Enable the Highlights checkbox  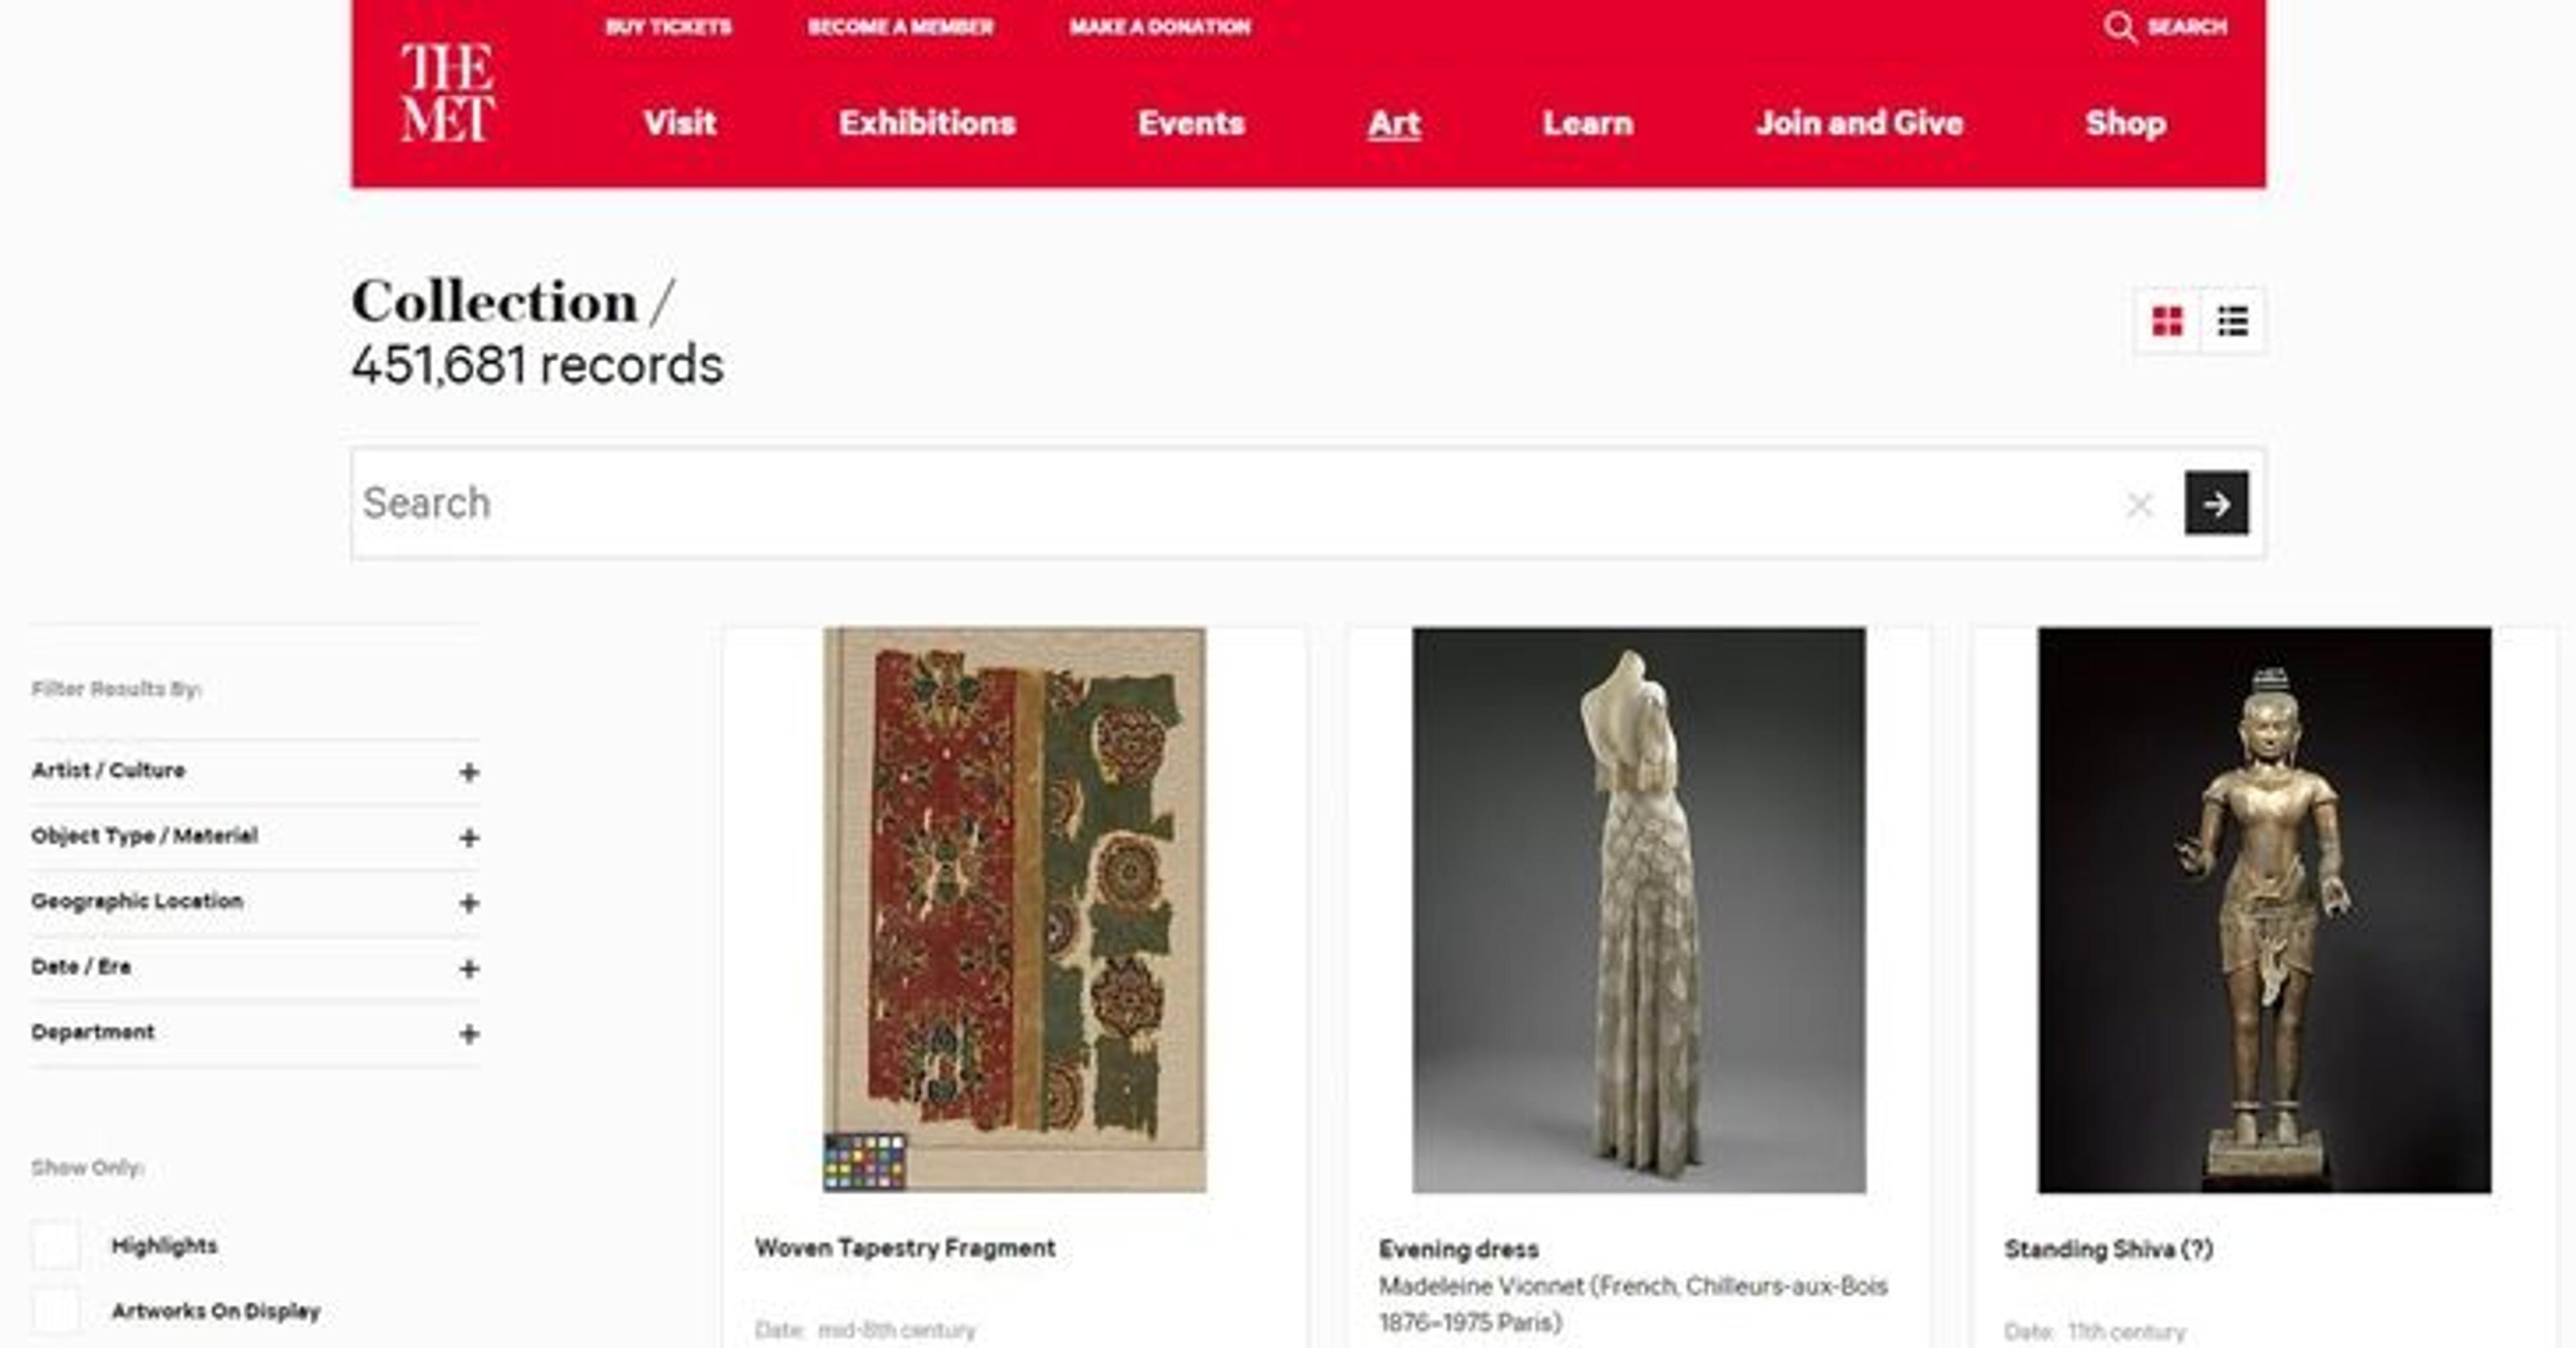click(56, 1246)
